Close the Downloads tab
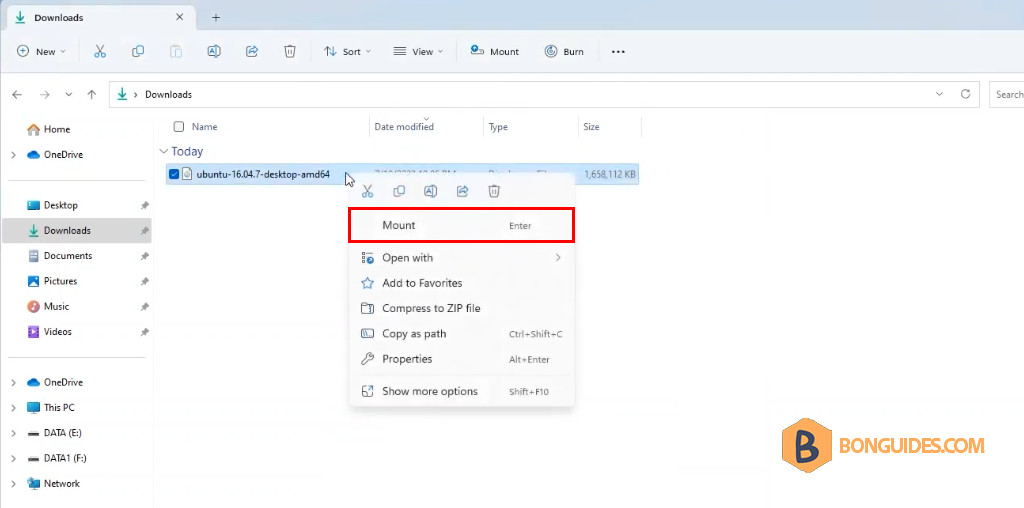Viewport: 1024px width, 508px height. tap(180, 18)
